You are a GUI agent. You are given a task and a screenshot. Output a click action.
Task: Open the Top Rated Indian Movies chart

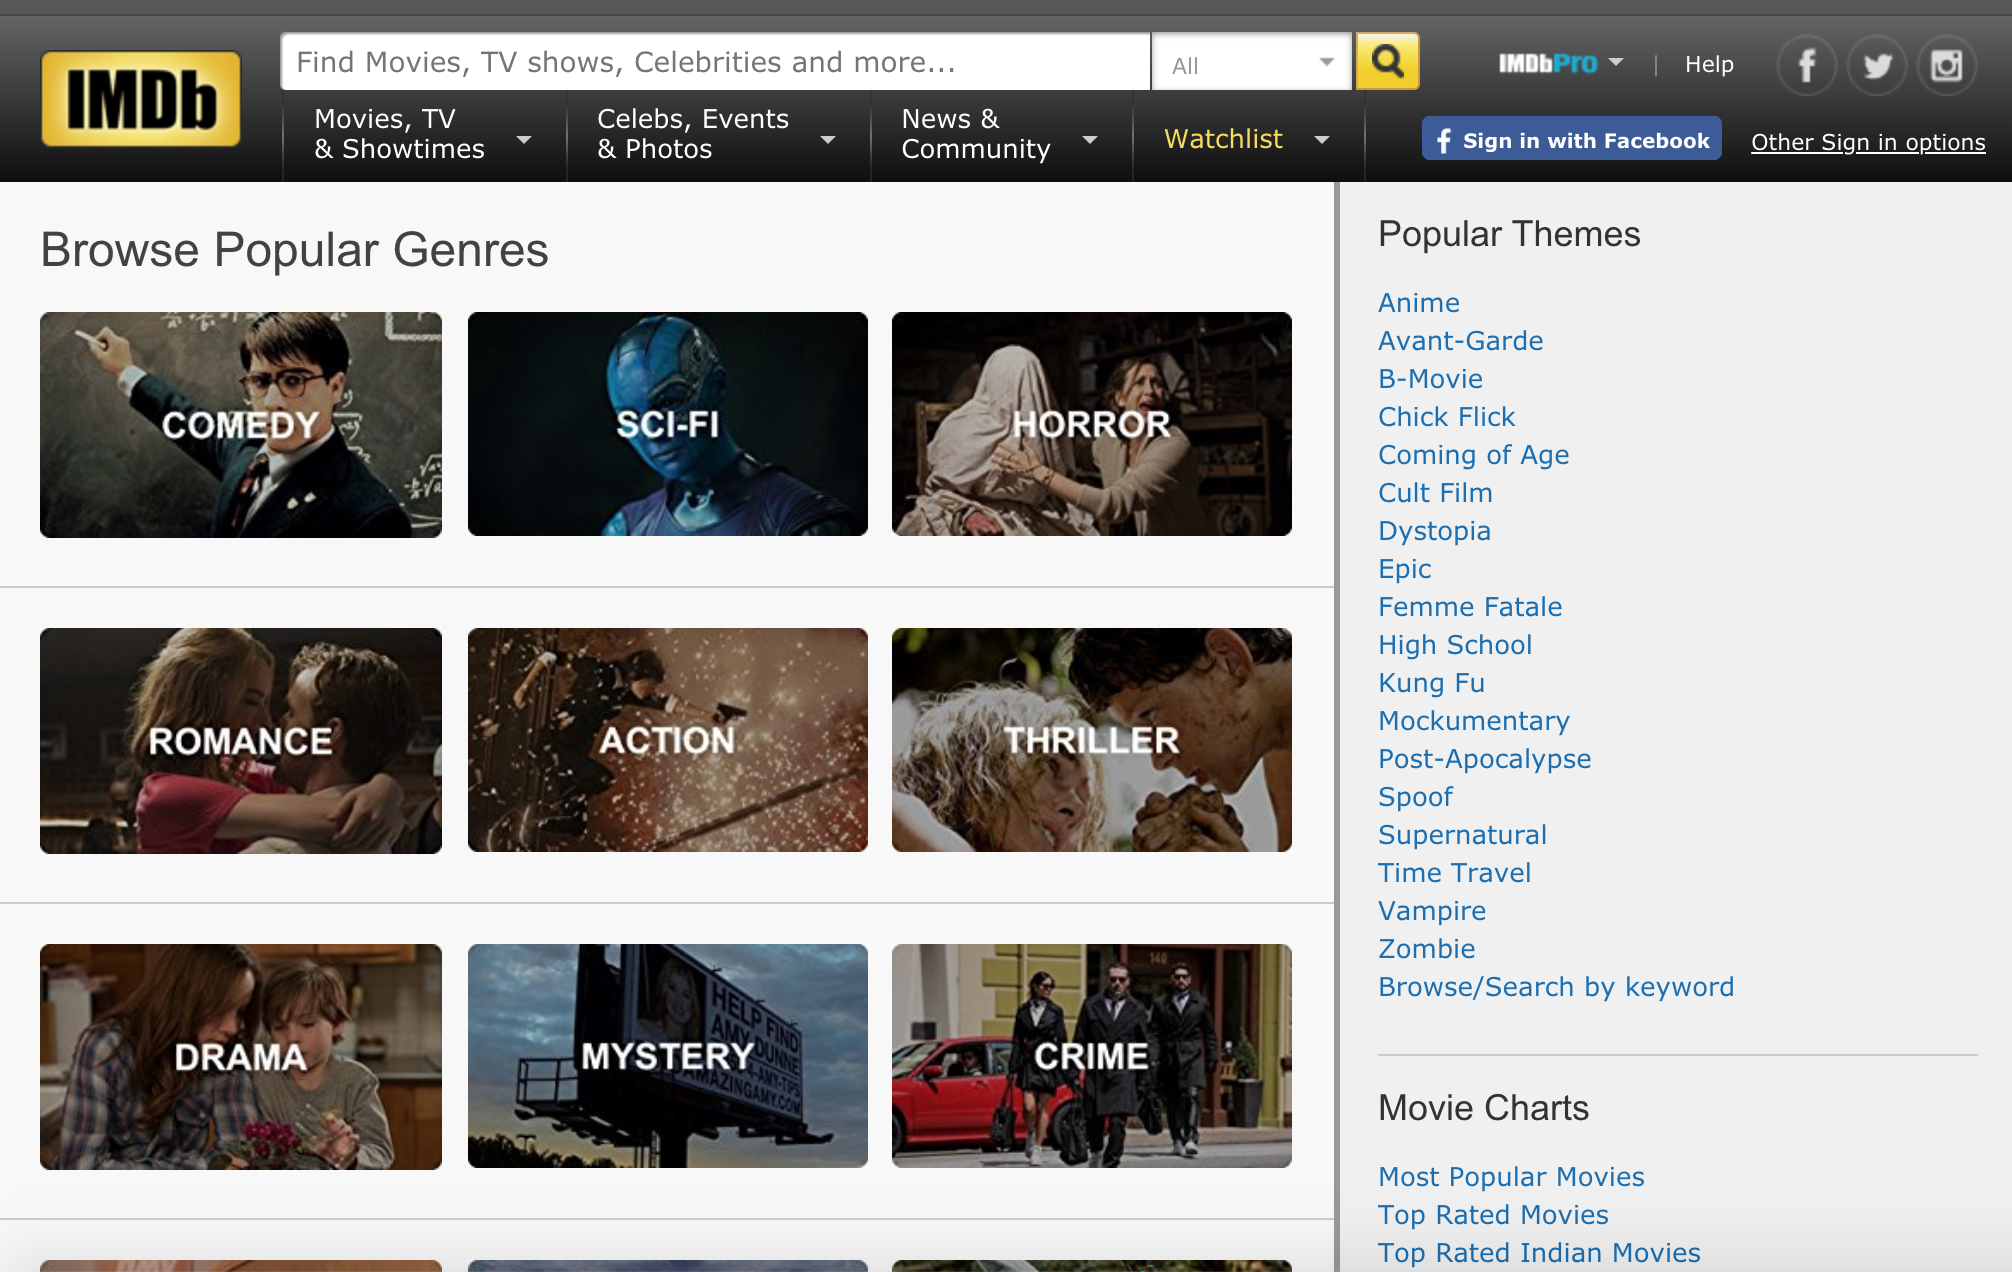[x=1539, y=1253]
